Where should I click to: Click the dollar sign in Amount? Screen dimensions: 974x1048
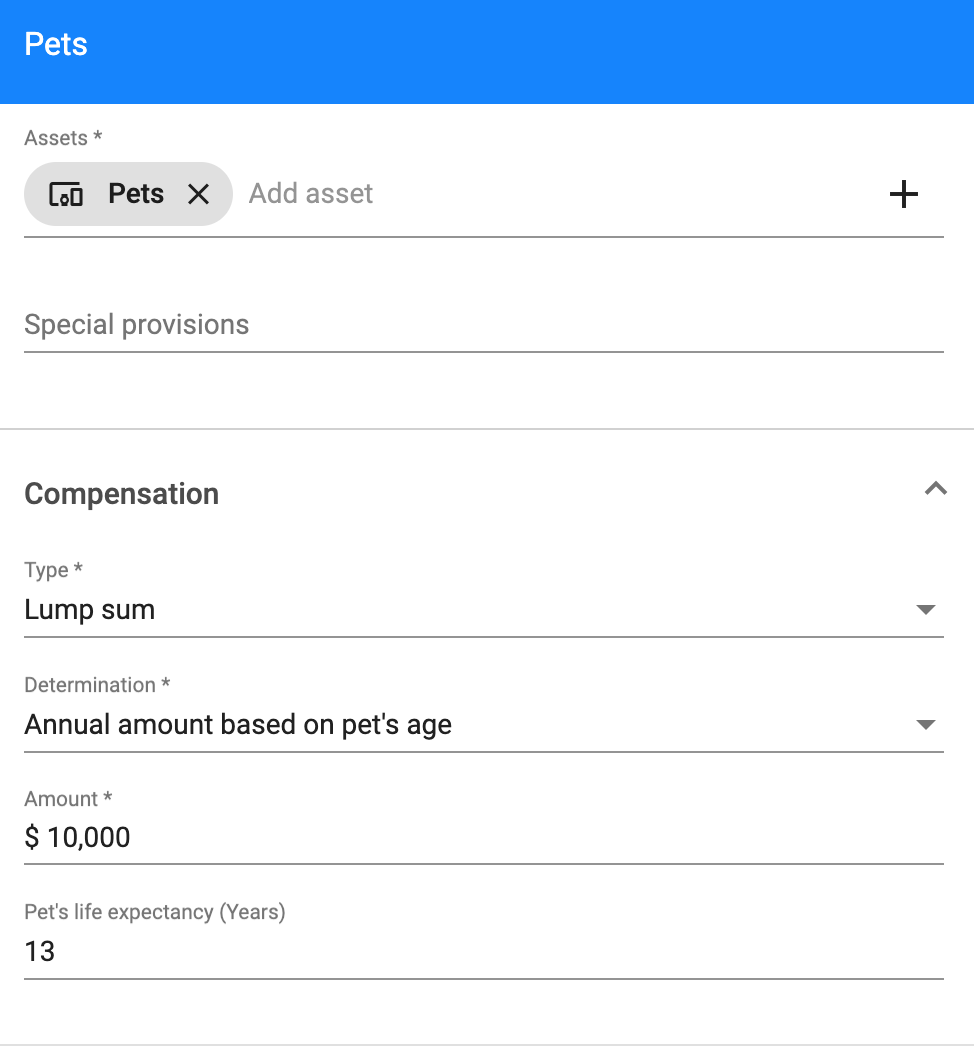pos(31,837)
